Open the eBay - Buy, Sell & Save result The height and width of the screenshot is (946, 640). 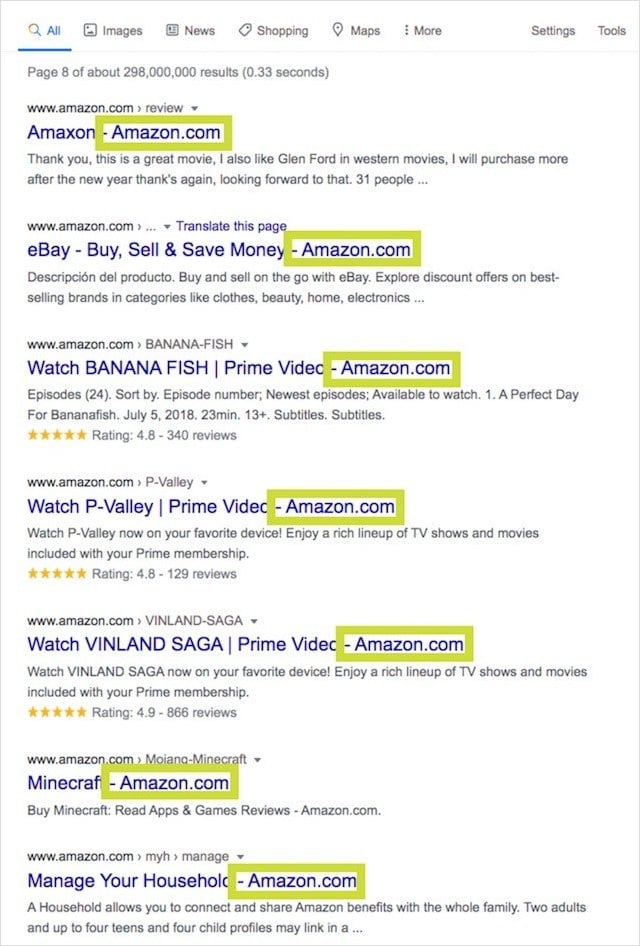(x=155, y=249)
